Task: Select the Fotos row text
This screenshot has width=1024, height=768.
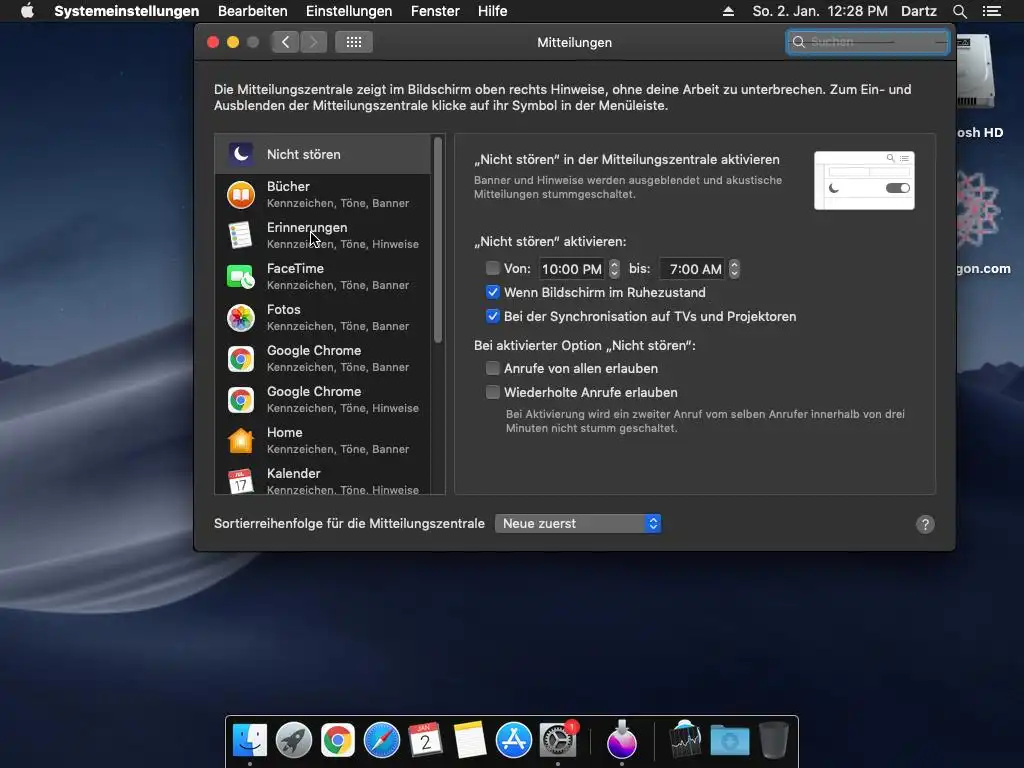Action: click(x=338, y=317)
